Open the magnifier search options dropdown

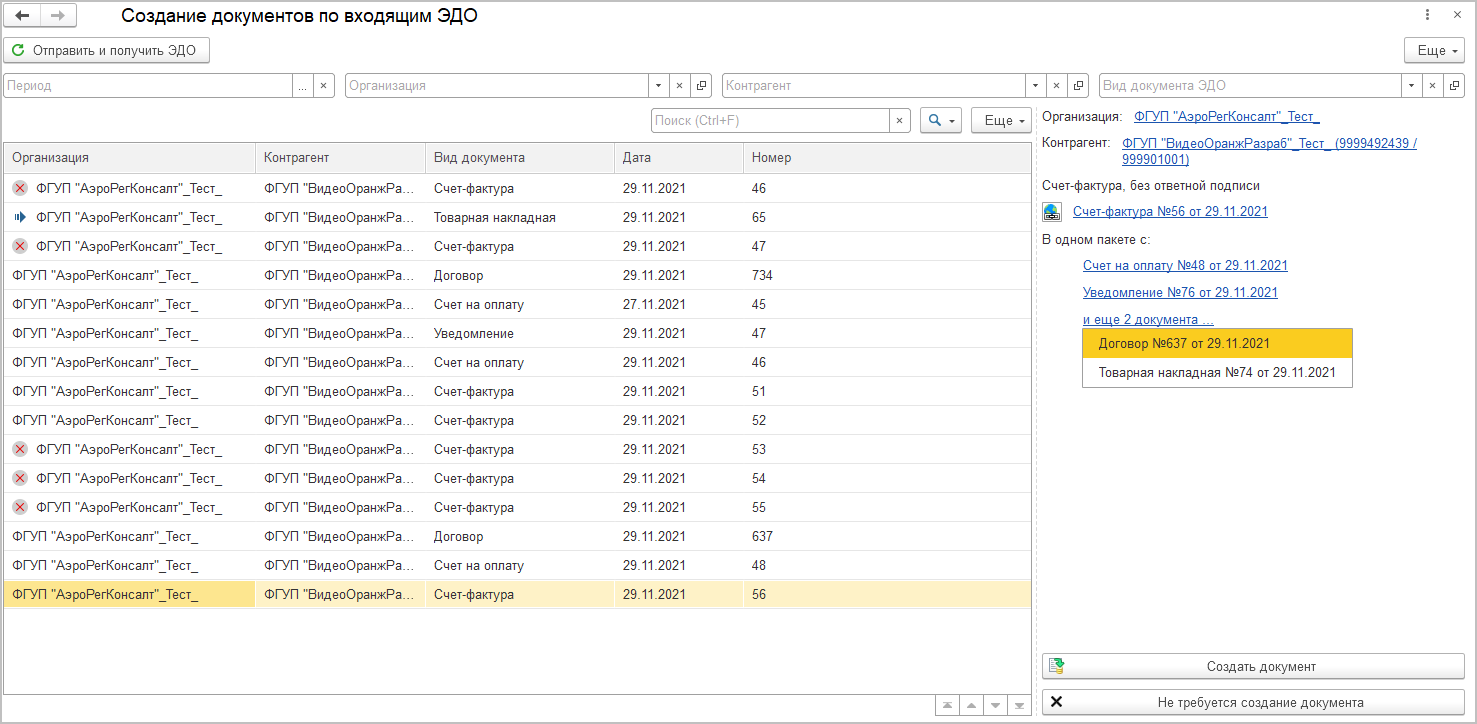(x=941, y=121)
